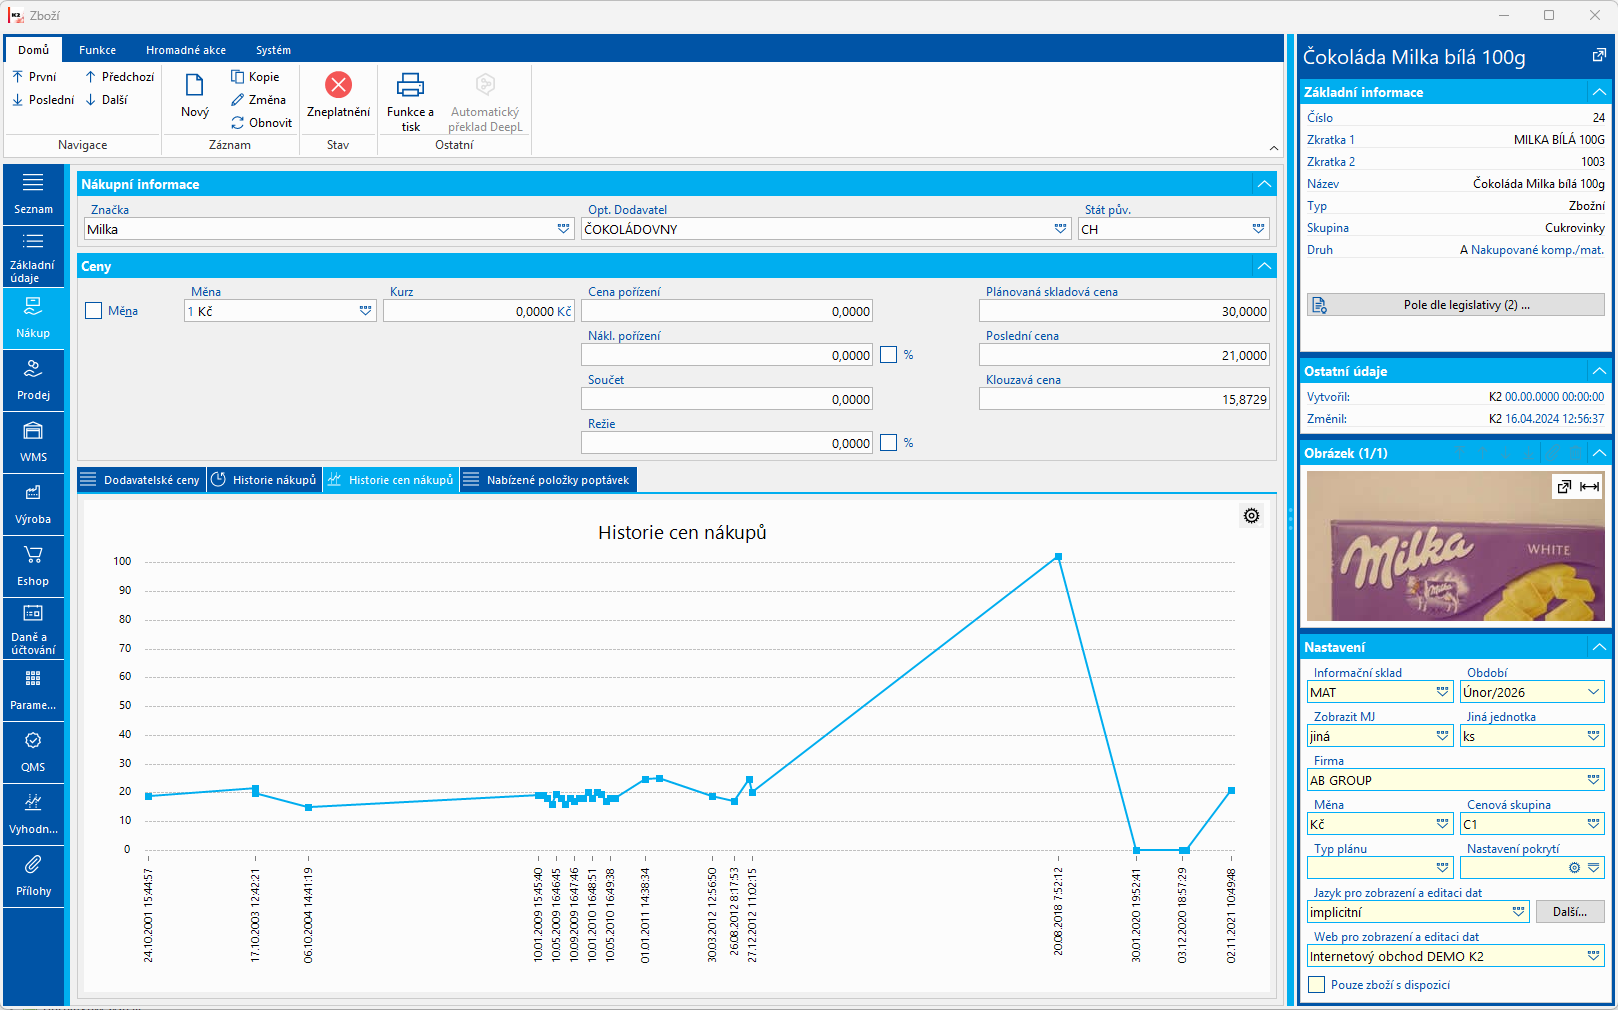The image size is (1618, 1010).
Task: Open the Zobrazit MJ dropdown
Action: coord(1443,736)
